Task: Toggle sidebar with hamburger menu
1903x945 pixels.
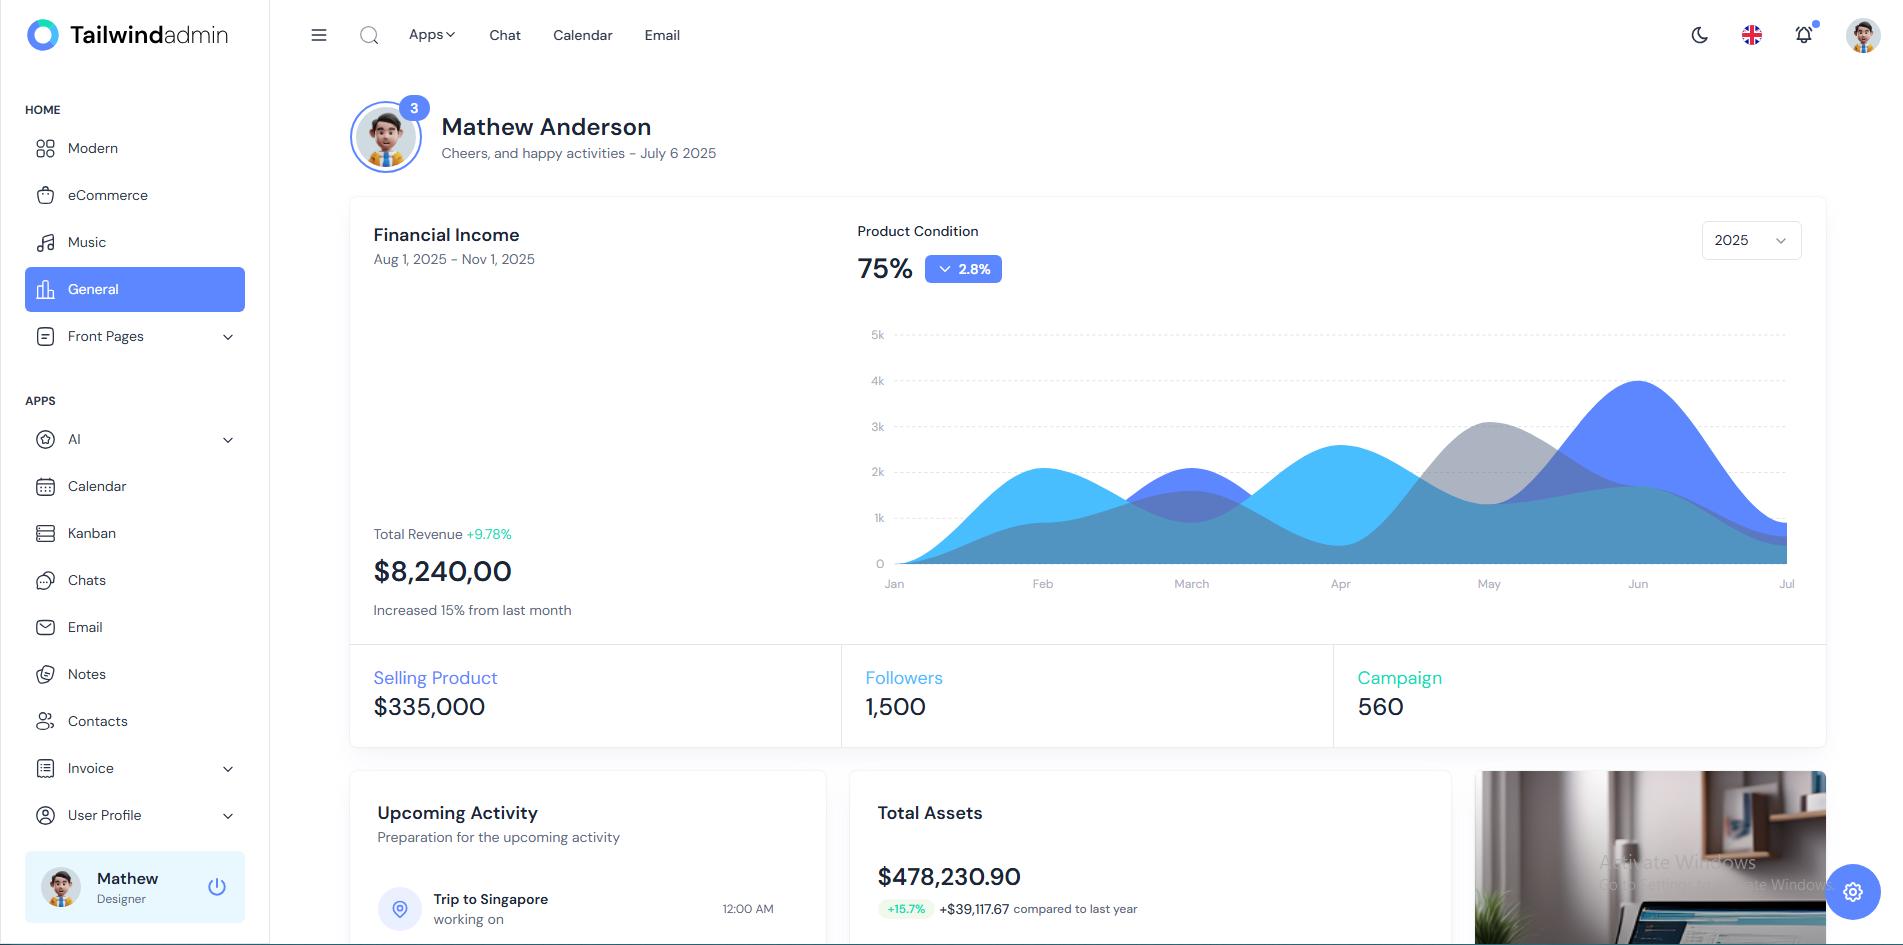Action: coord(319,35)
